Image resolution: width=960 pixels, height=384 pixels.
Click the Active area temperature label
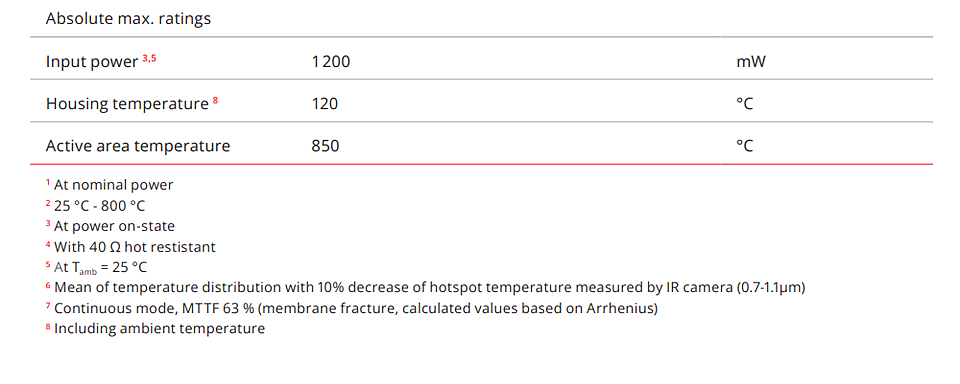(138, 146)
